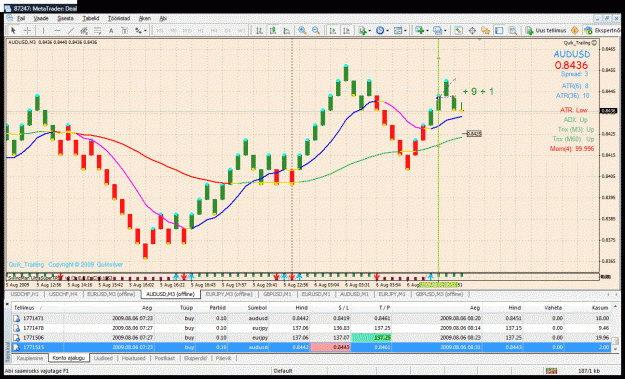Screen dimensions: 625x379
Task: Open the Tööriistad menu
Action: click(x=119, y=18)
